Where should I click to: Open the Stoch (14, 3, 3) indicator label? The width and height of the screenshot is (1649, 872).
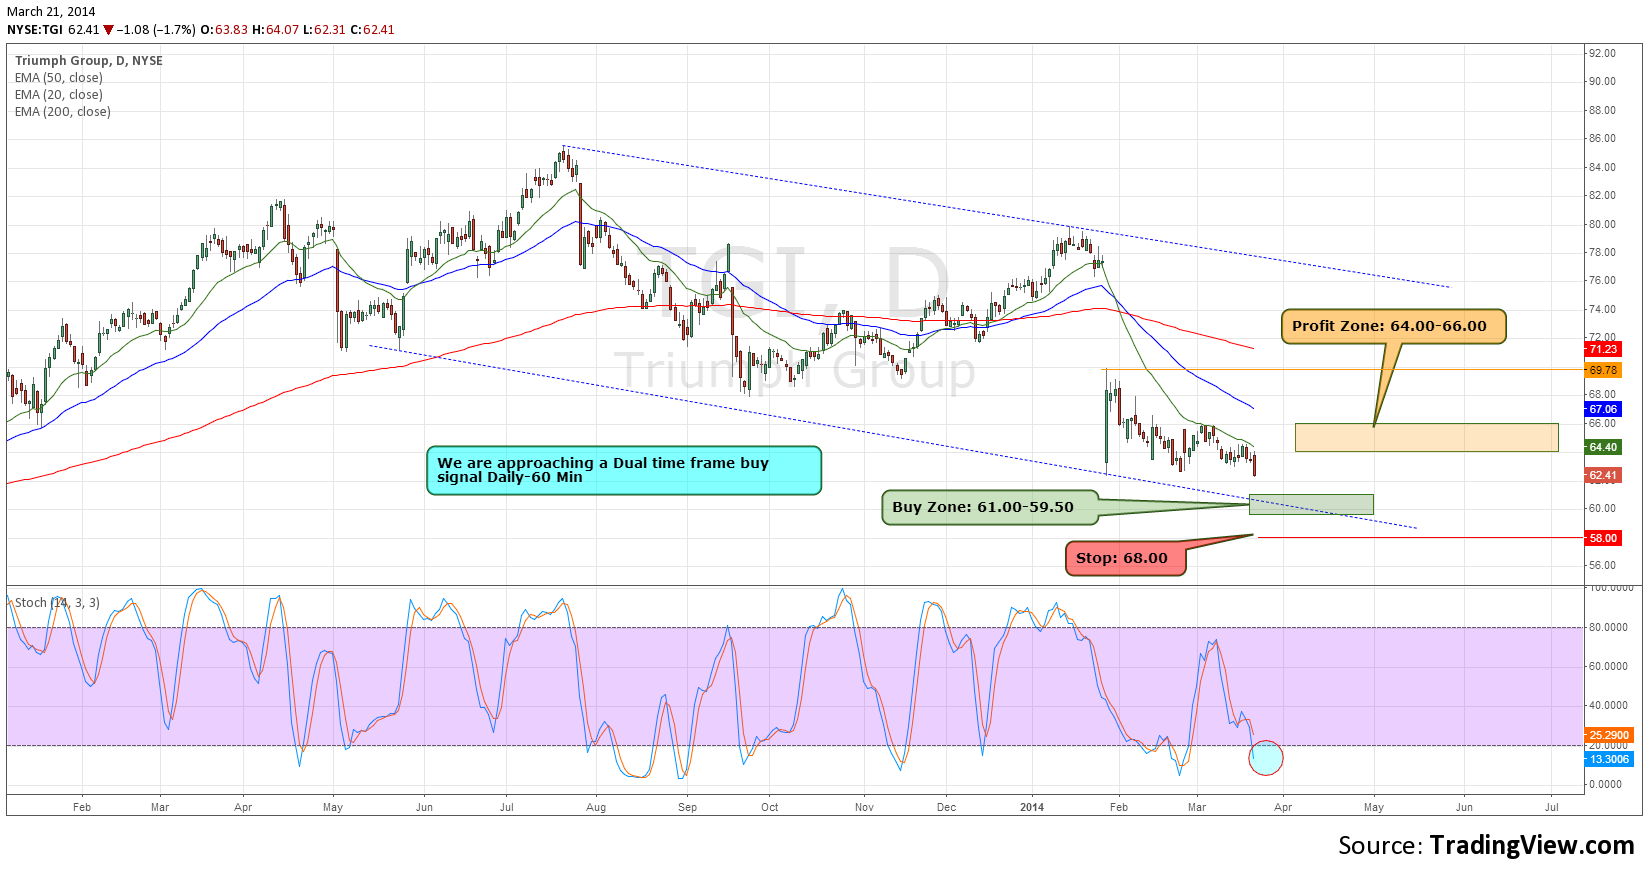pyautogui.click(x=57, y=603)
